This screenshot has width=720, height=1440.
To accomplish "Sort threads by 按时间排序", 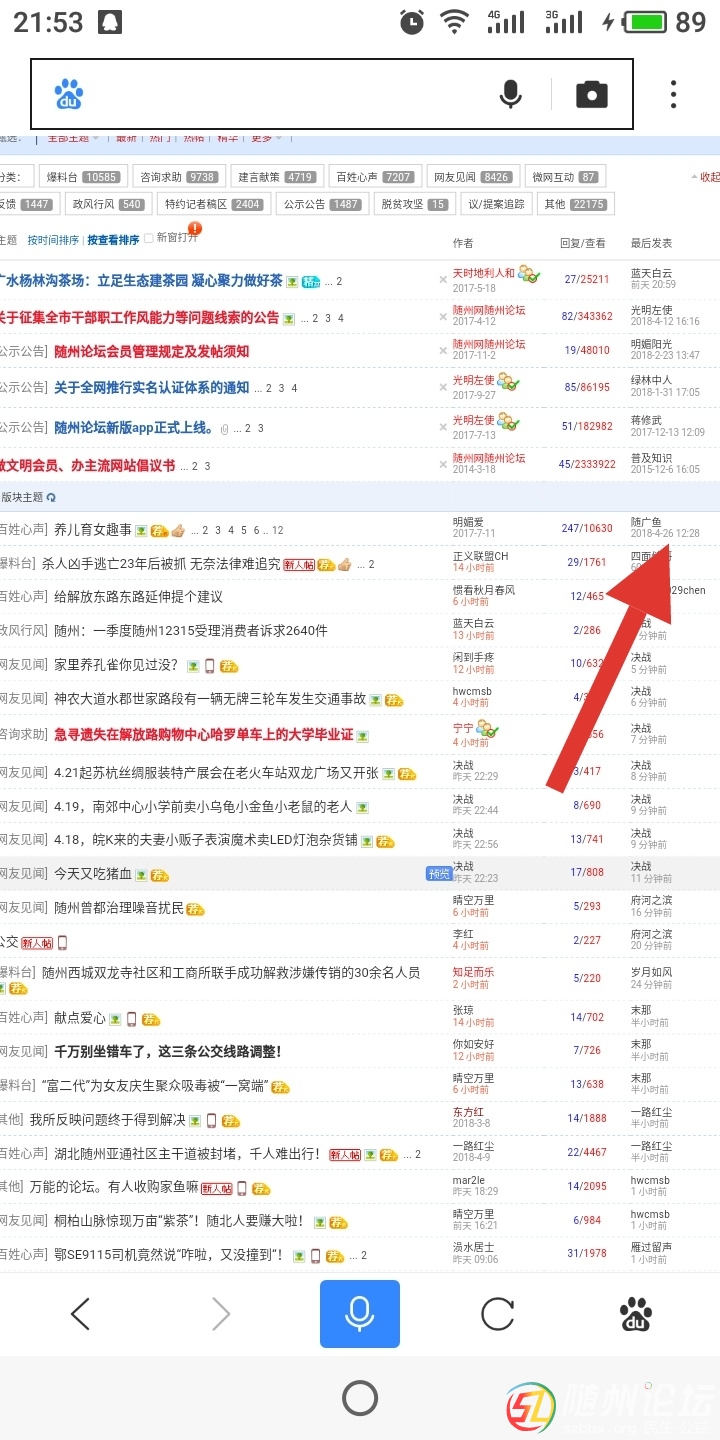I will (53, 240).
